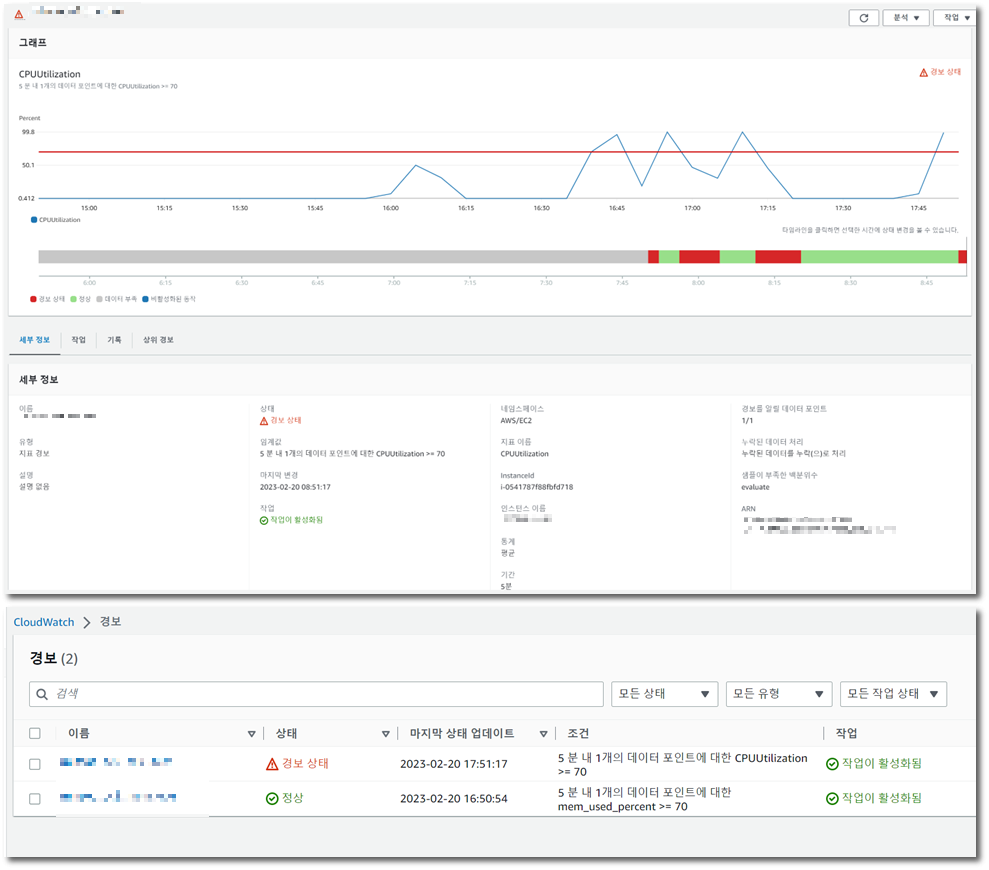
Task: Open the 모든 상태 filter dropdown
Action: pos(664,694)
